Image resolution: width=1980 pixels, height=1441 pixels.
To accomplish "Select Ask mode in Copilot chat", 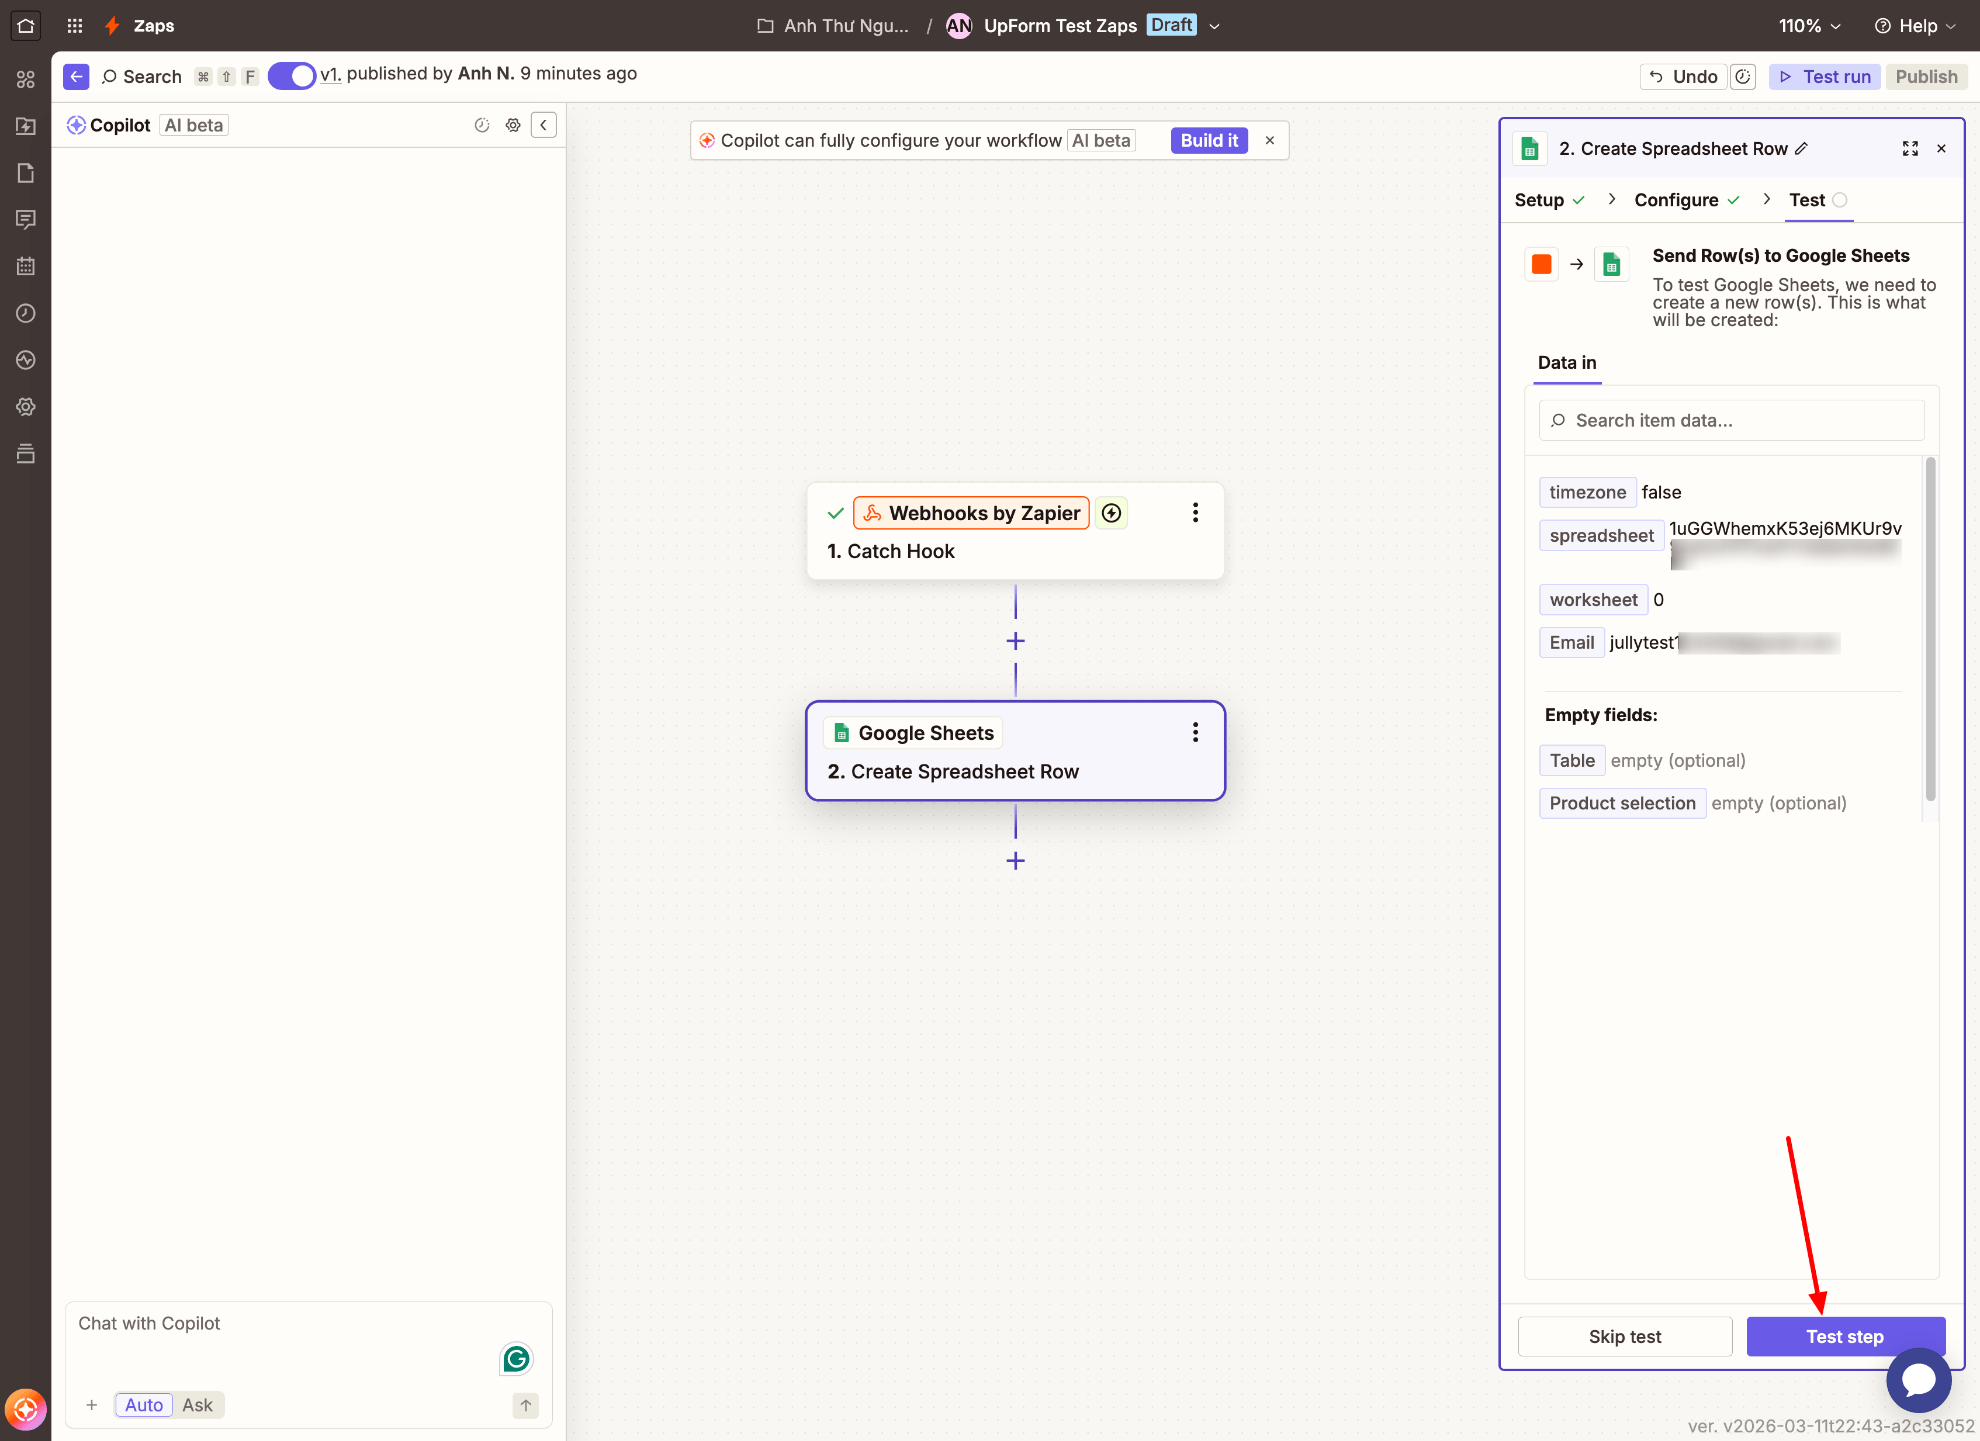I will click(x=198, y=1405).
